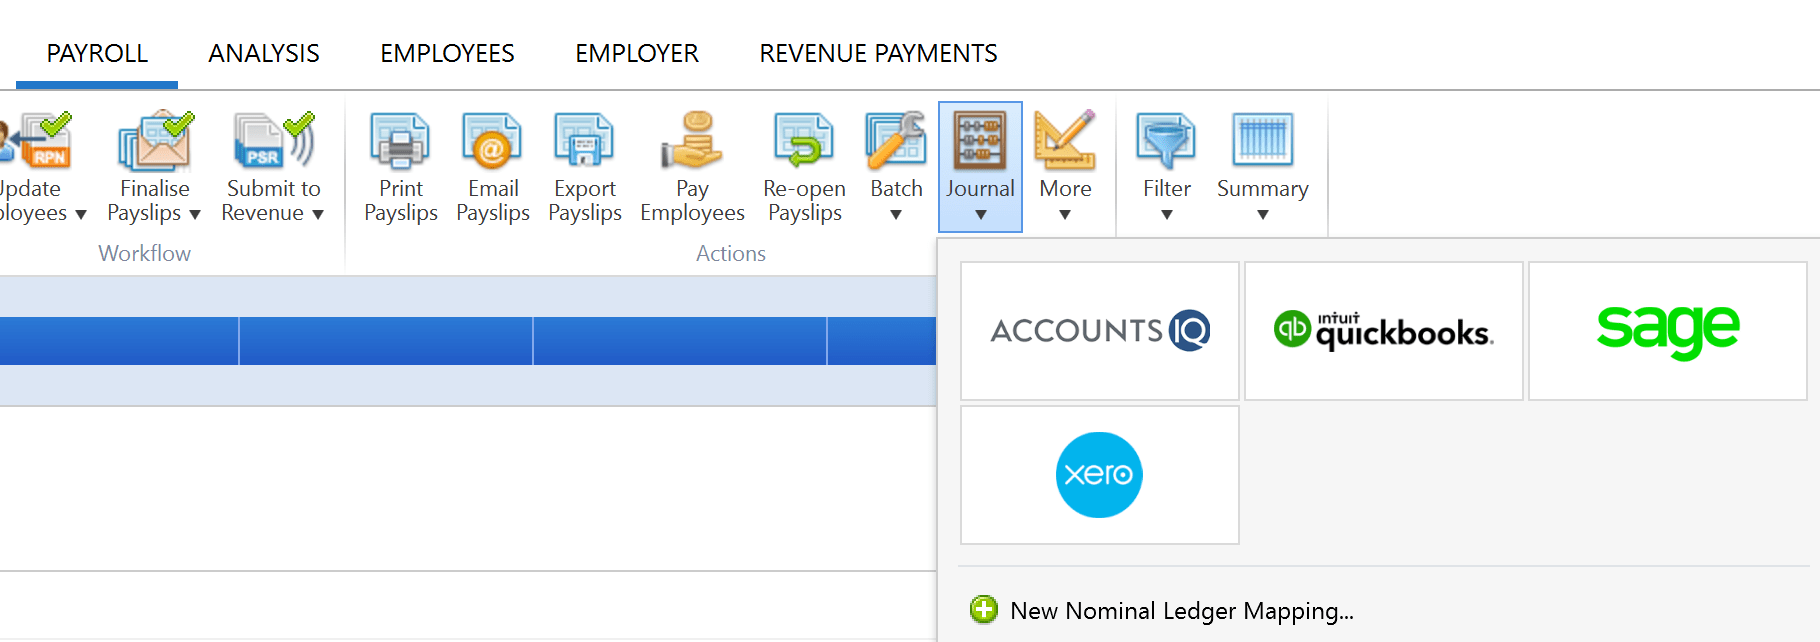1820x642 pixels.
Task: Click the Pay Employees label
Action: tap(692, 201)
